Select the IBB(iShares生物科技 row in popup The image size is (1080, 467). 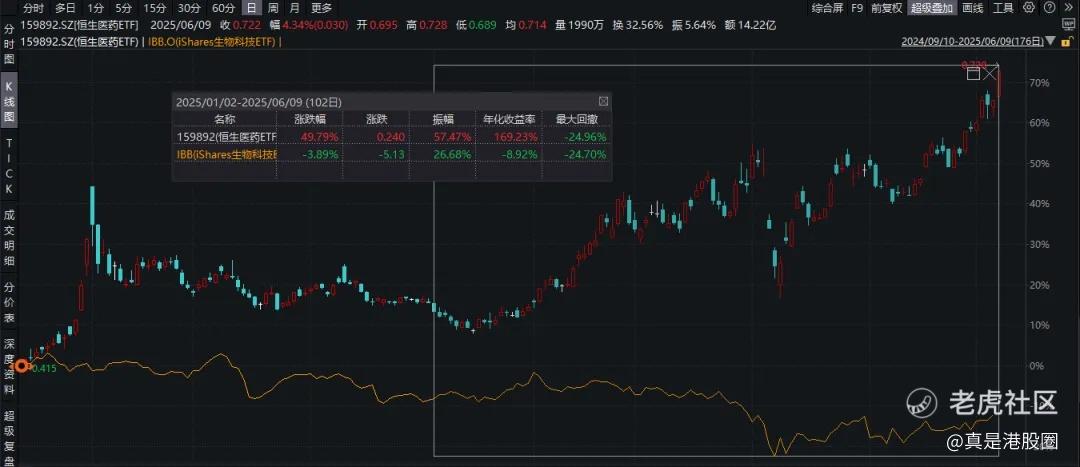(x=391, y=154)
